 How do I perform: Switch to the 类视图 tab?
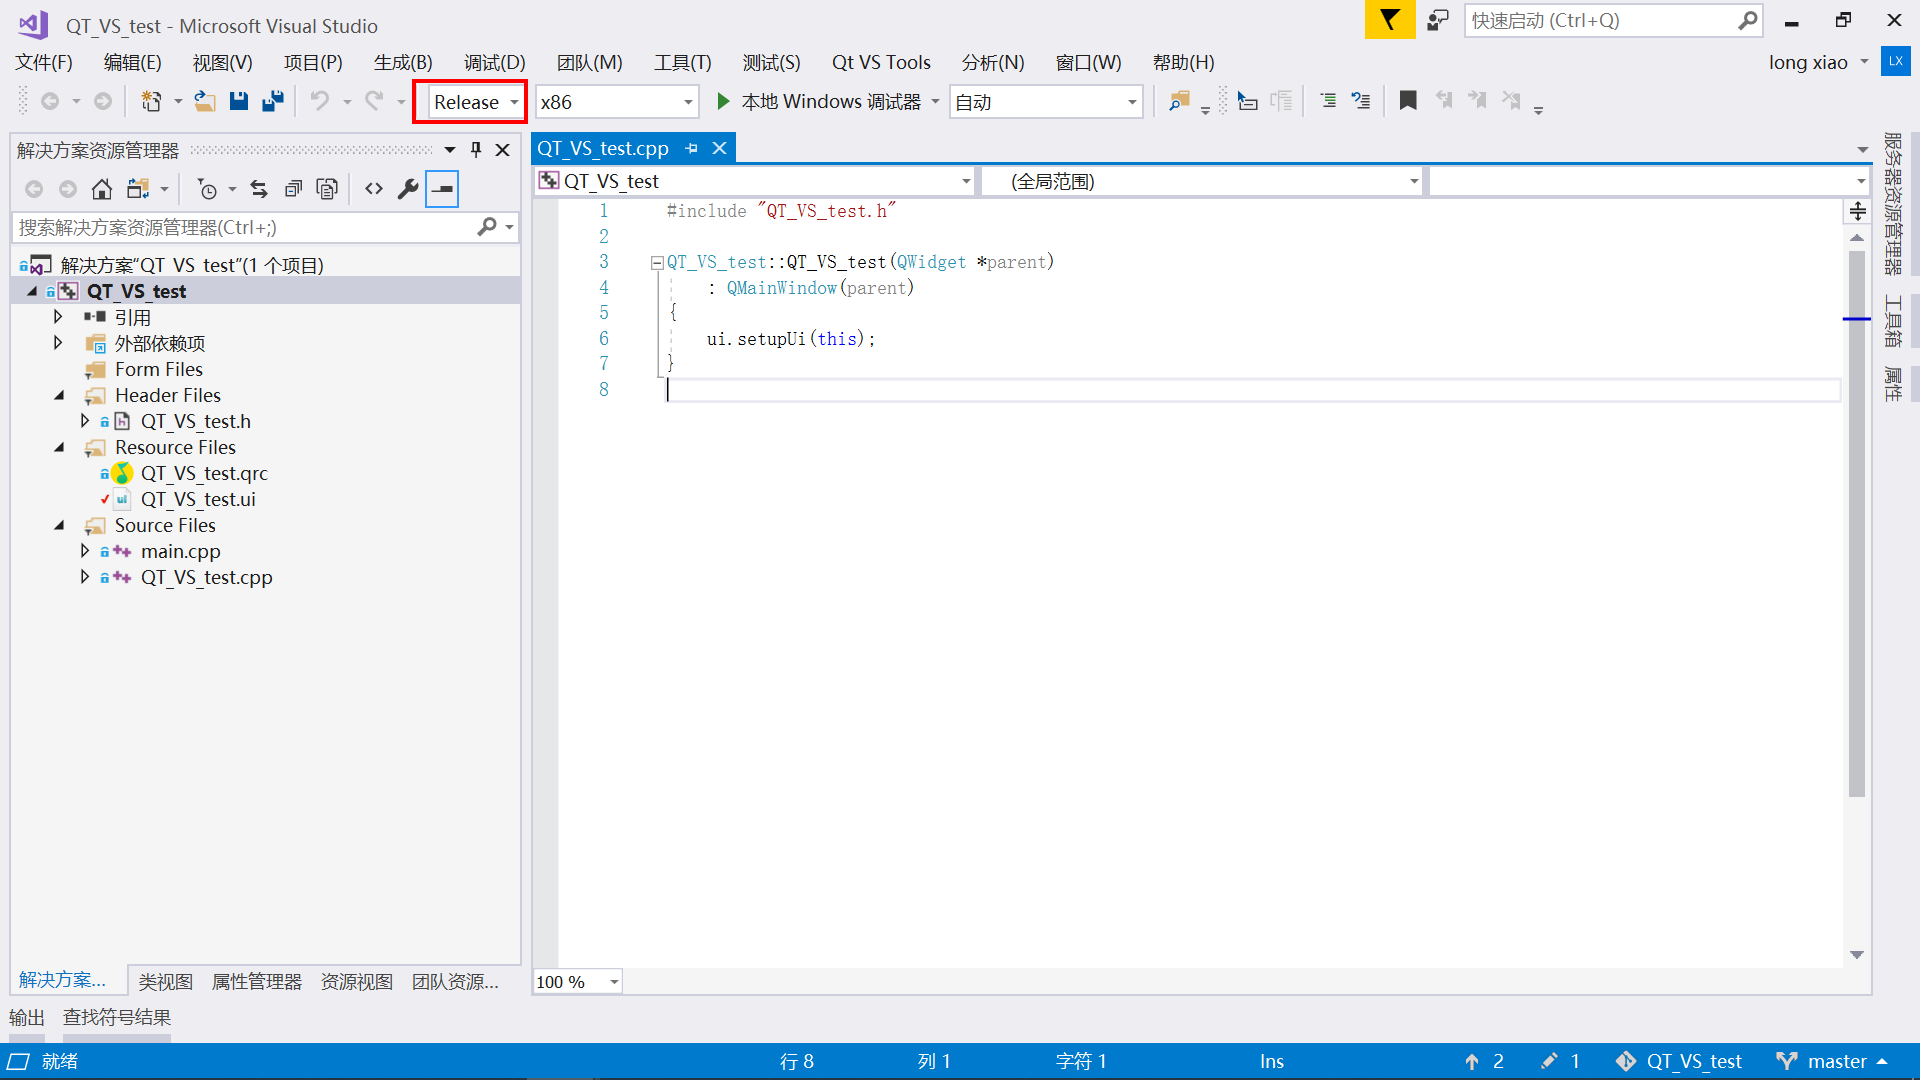click(x=165, y=981)
